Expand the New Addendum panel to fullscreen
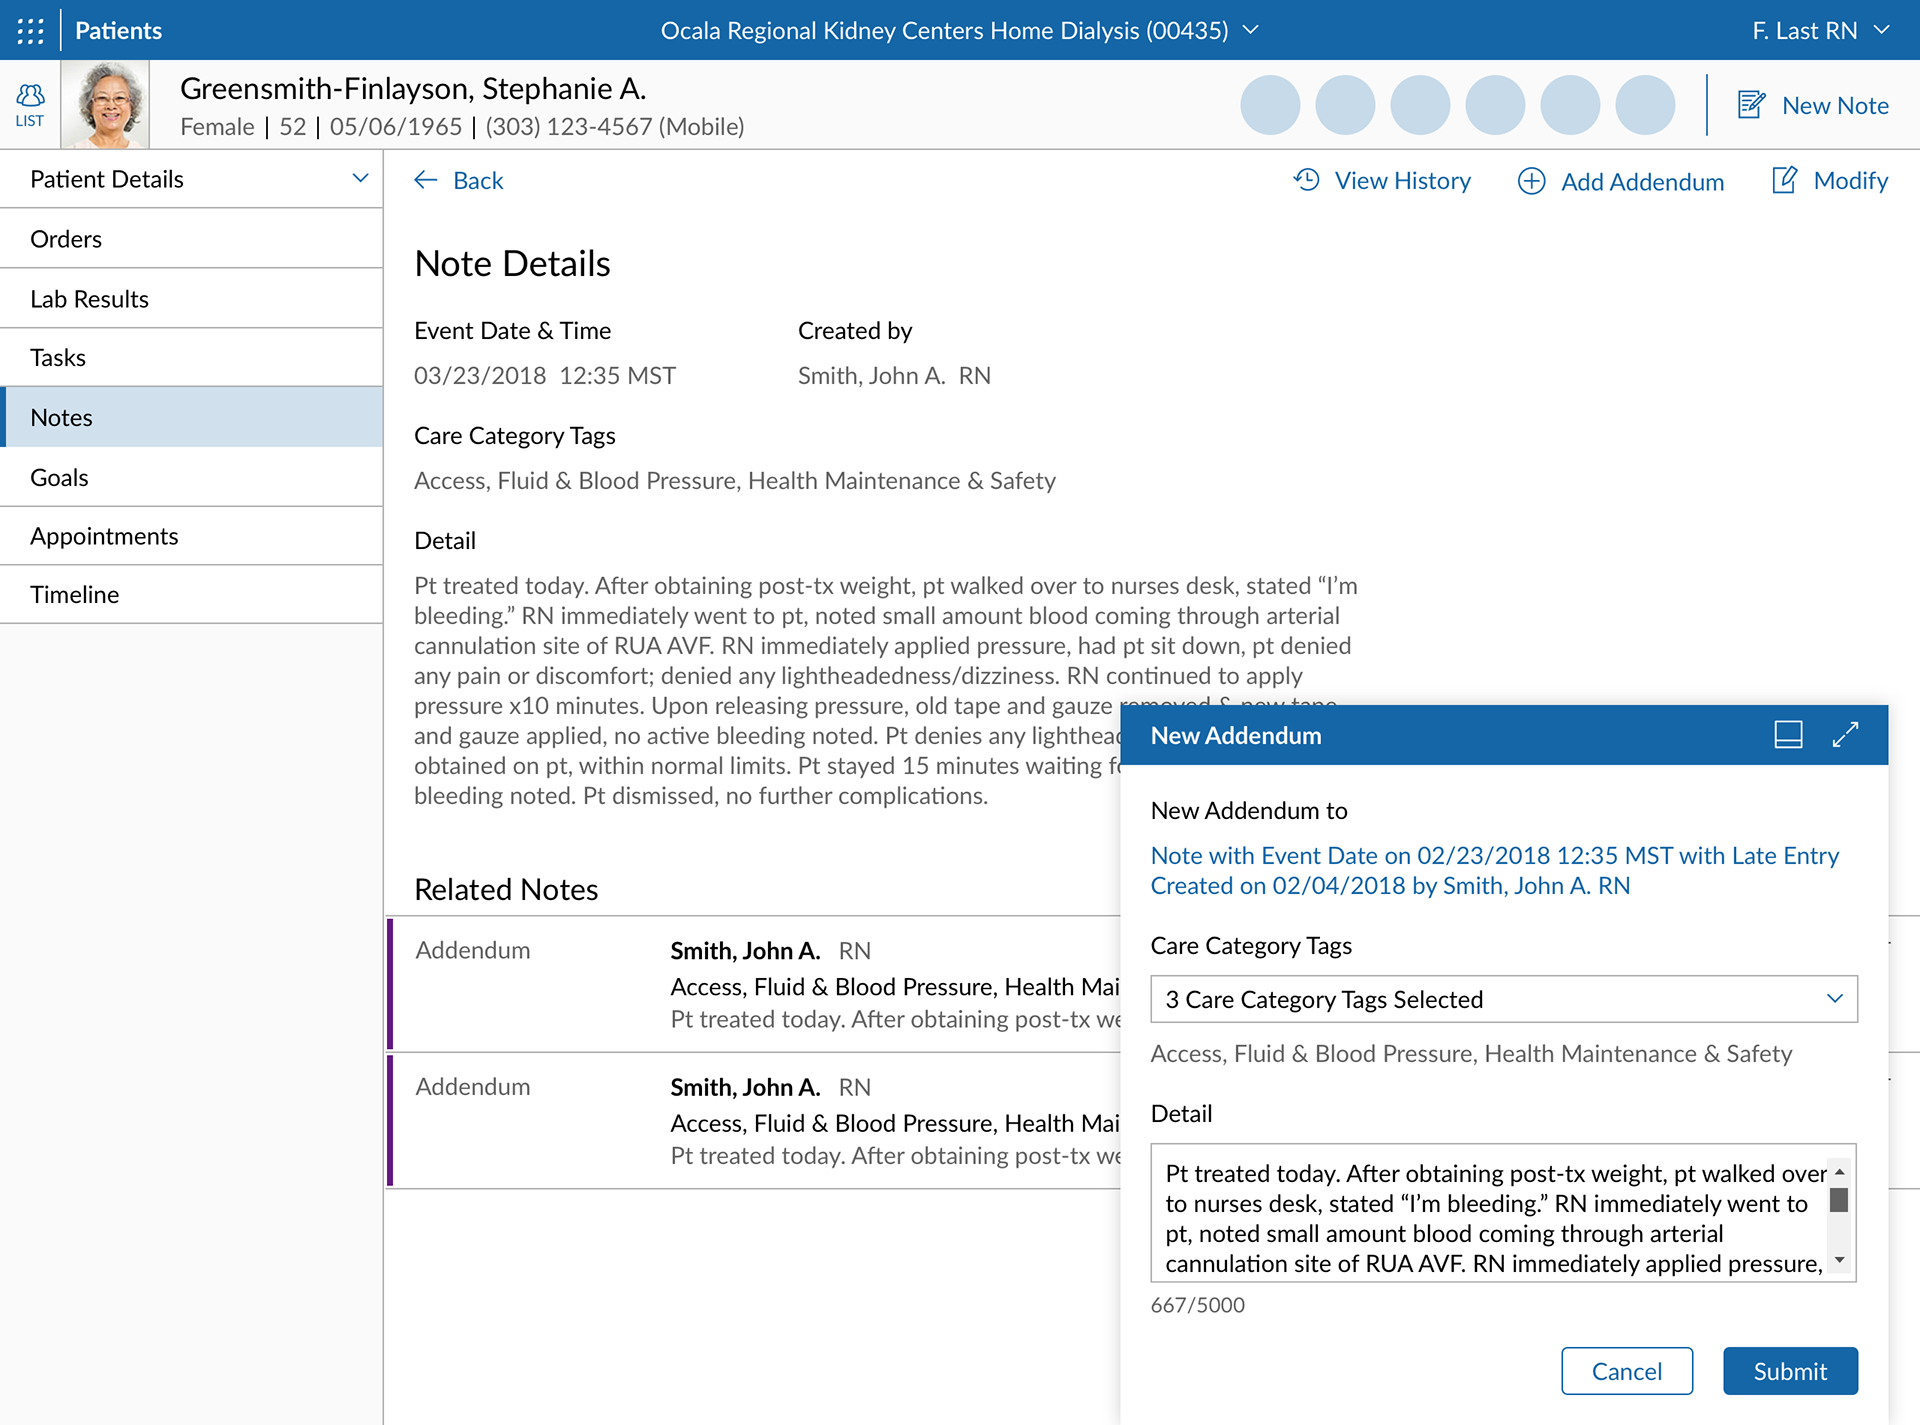Image resolution: width=1920 pixels, height=1425 pixels. [1845, 735]
